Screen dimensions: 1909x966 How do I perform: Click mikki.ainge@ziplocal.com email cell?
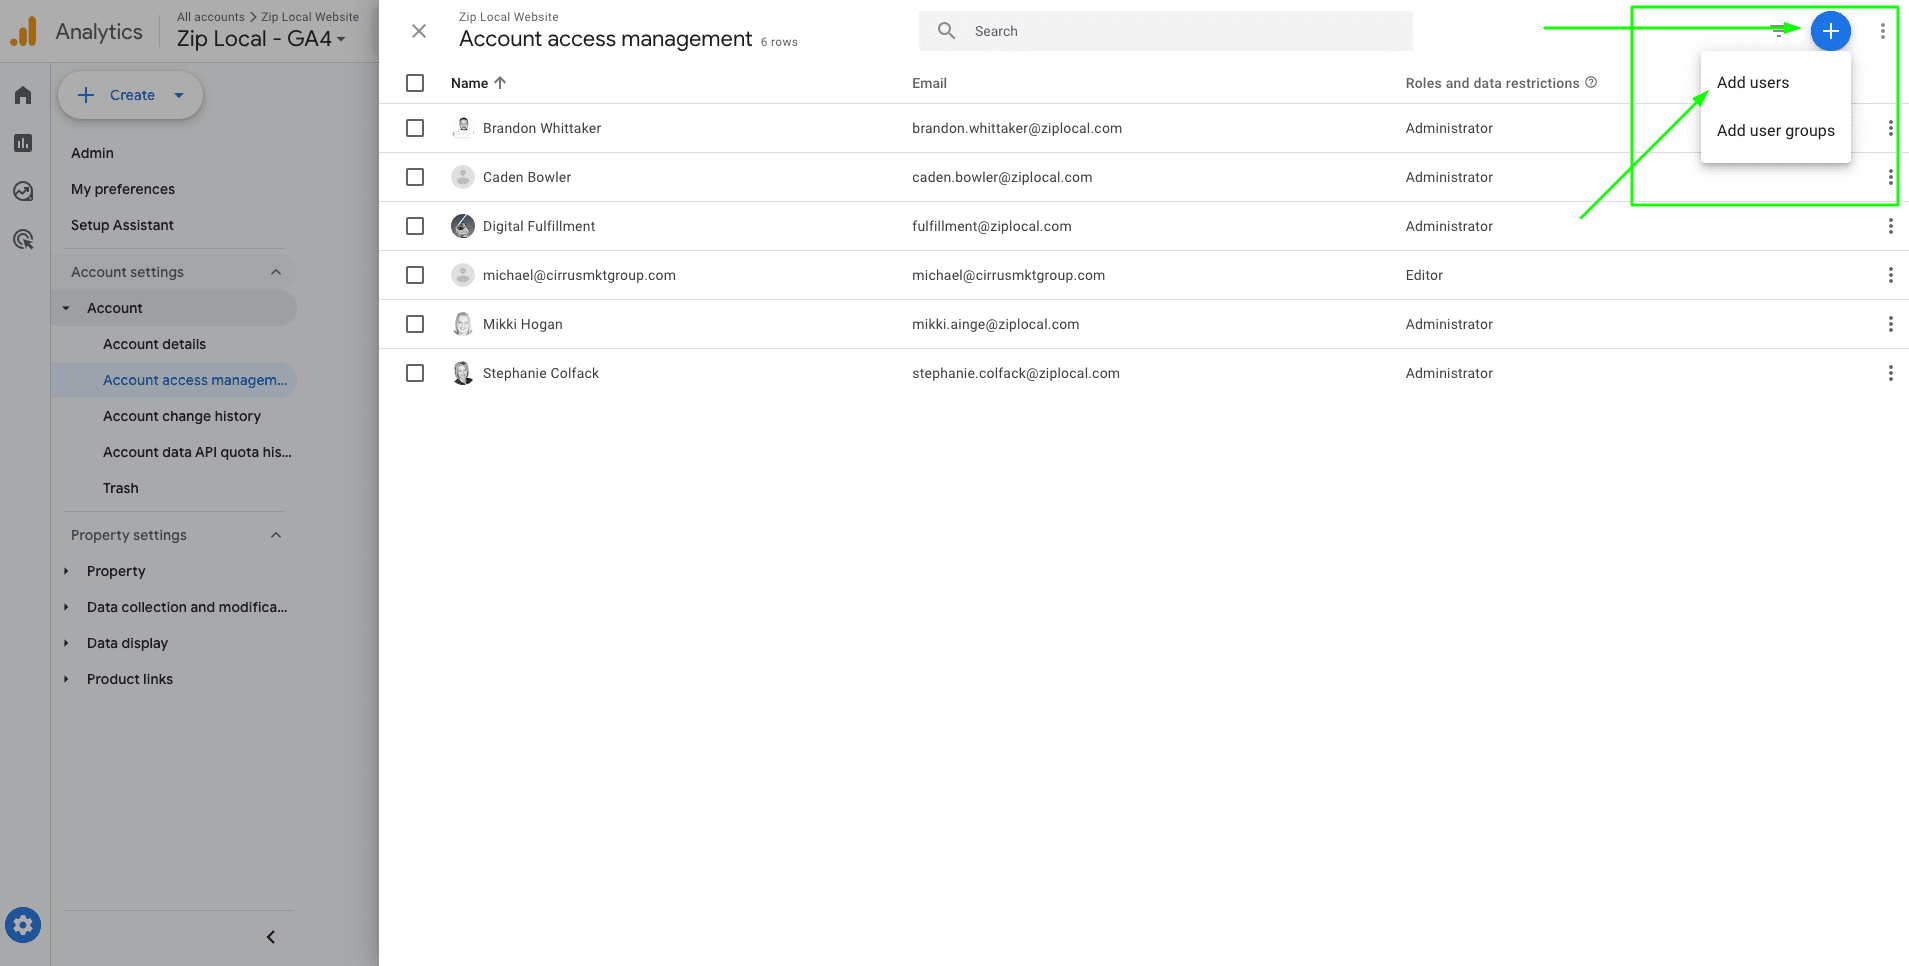(x=996, y=324)
